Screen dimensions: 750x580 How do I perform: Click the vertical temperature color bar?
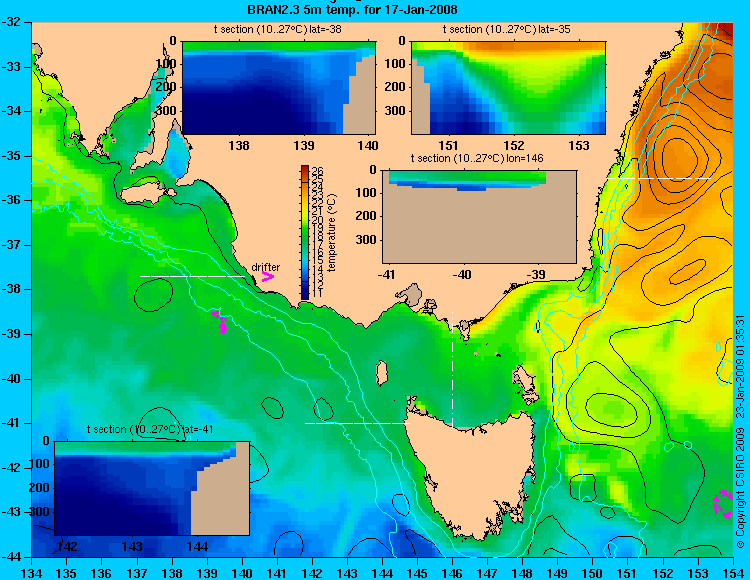305,232
